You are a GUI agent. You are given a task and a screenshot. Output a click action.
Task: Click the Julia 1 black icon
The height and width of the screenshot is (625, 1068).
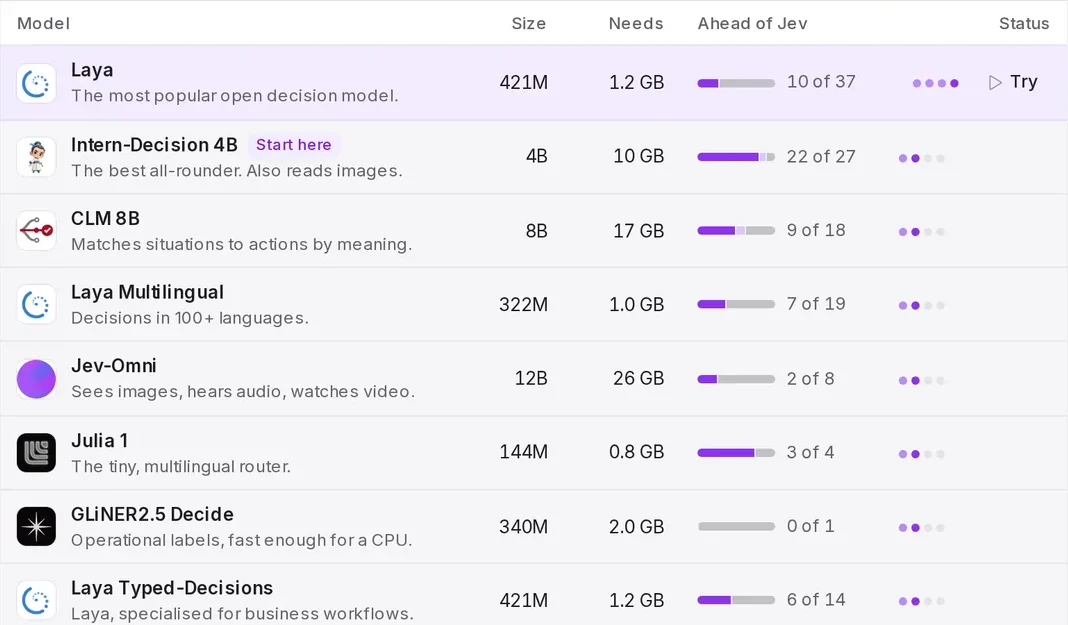coord(36,453)
